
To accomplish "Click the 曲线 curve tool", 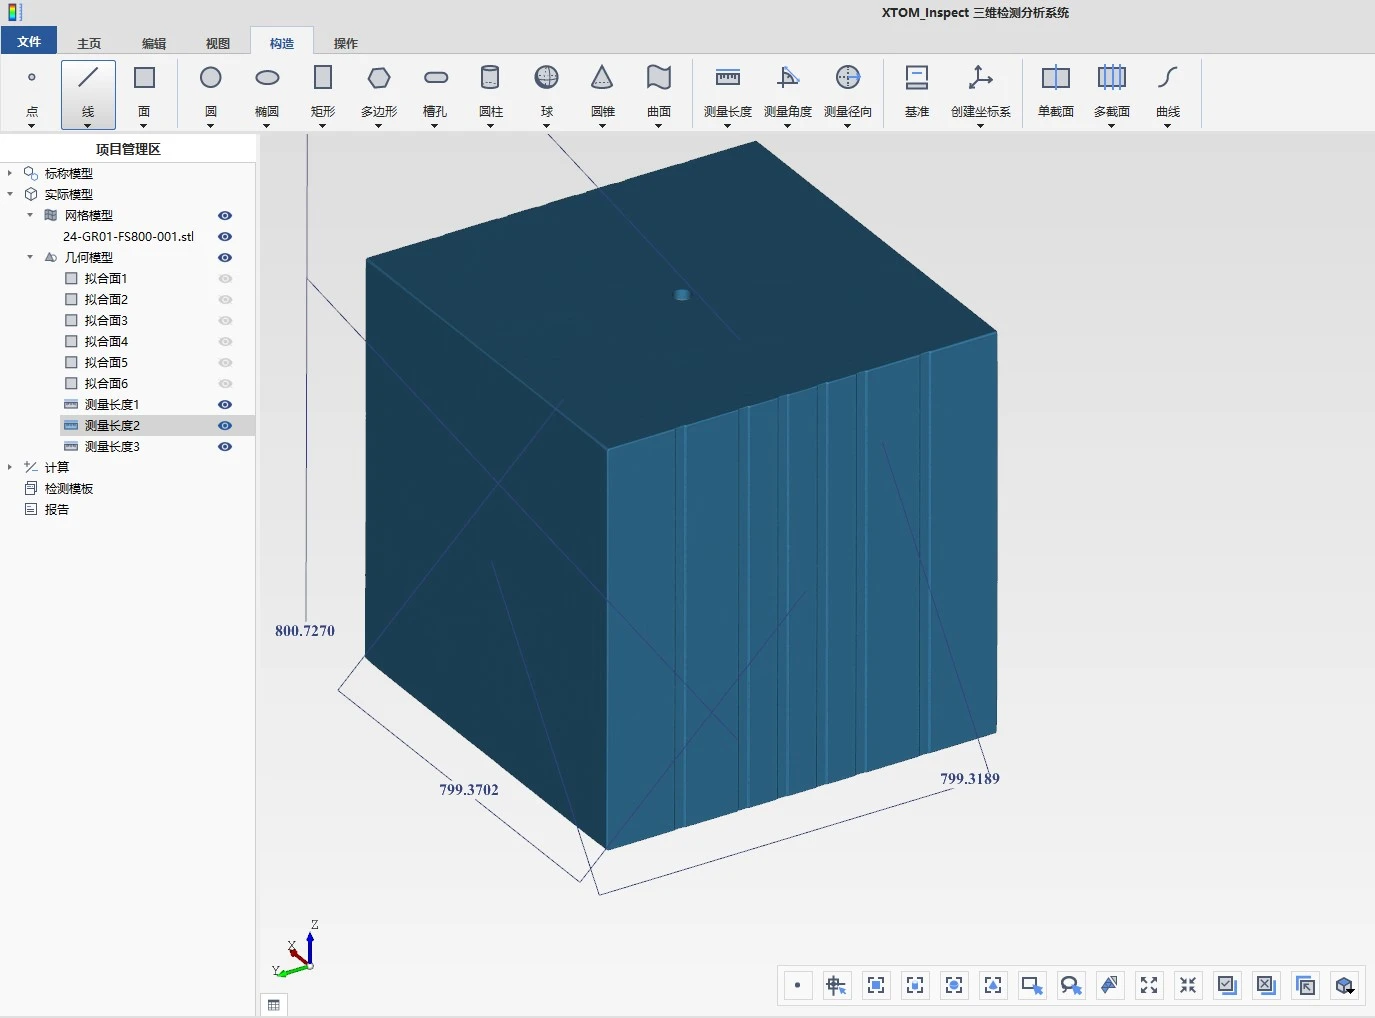I will tap(1168, 92).
